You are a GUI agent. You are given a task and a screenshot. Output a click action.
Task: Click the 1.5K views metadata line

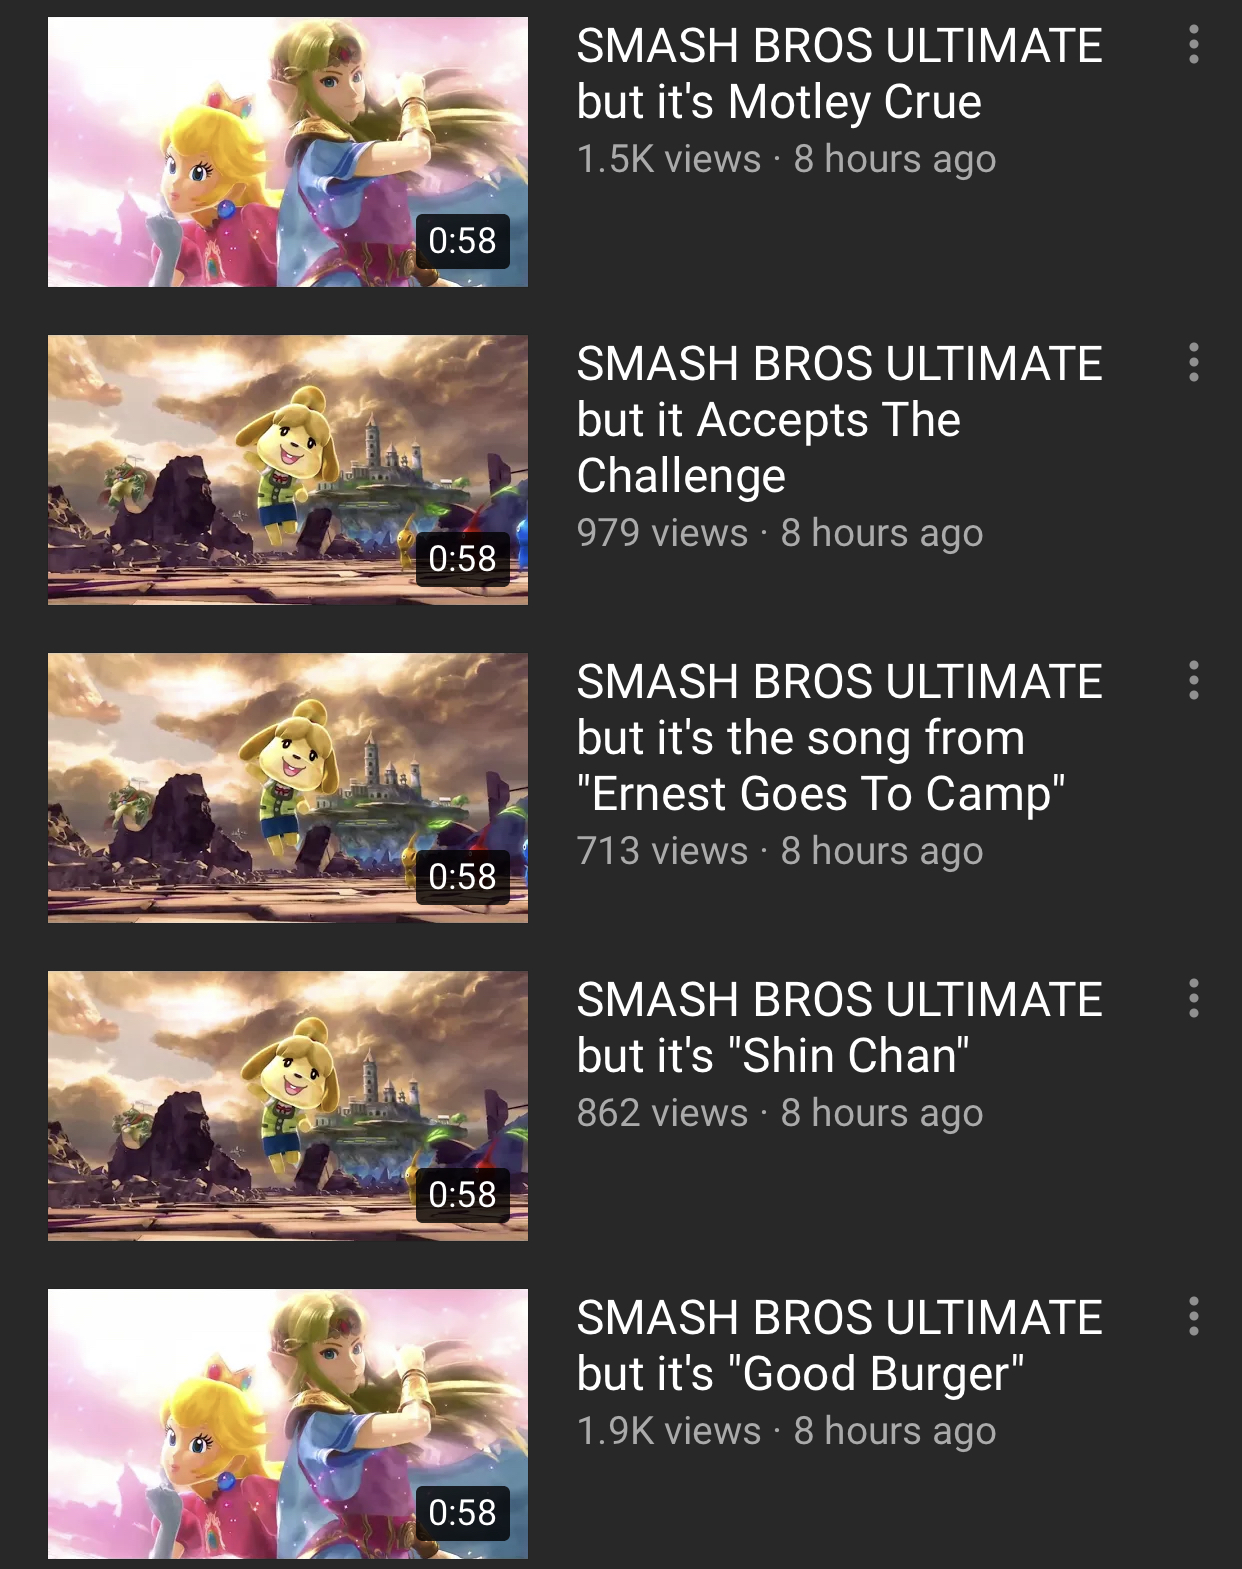[786, 160]
